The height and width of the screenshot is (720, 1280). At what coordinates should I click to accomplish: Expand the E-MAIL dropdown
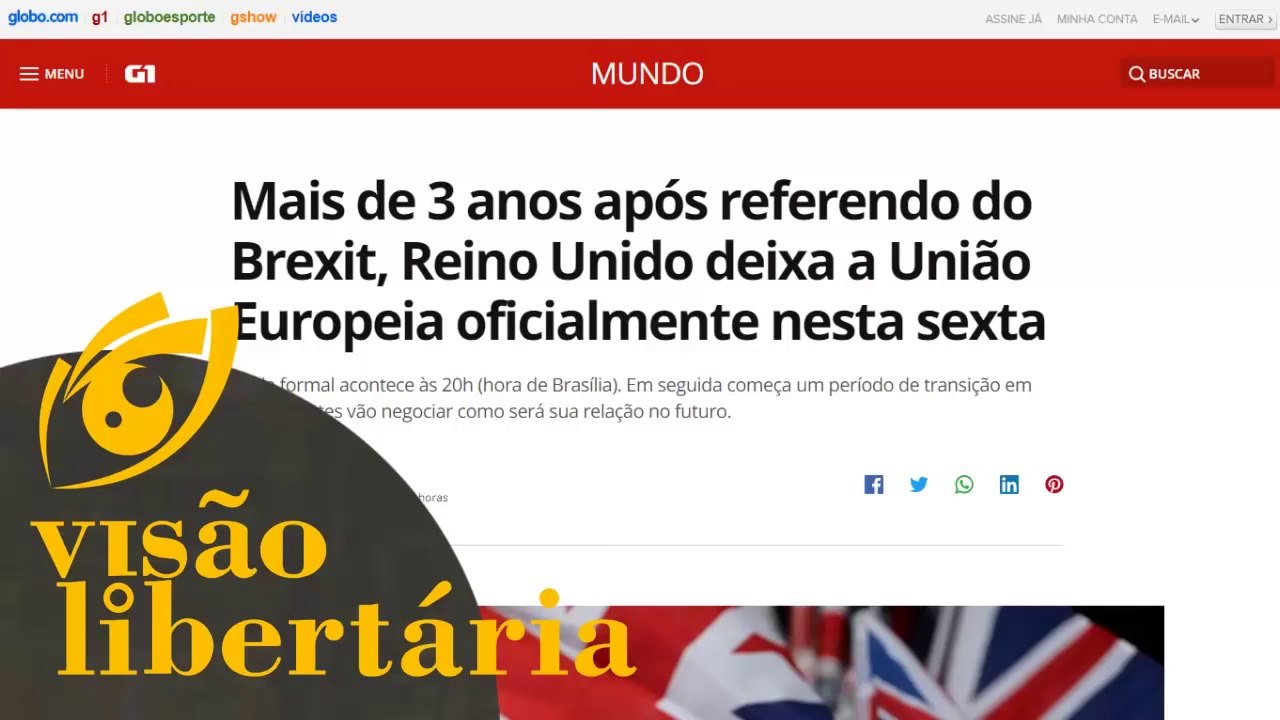(1176, 19)
